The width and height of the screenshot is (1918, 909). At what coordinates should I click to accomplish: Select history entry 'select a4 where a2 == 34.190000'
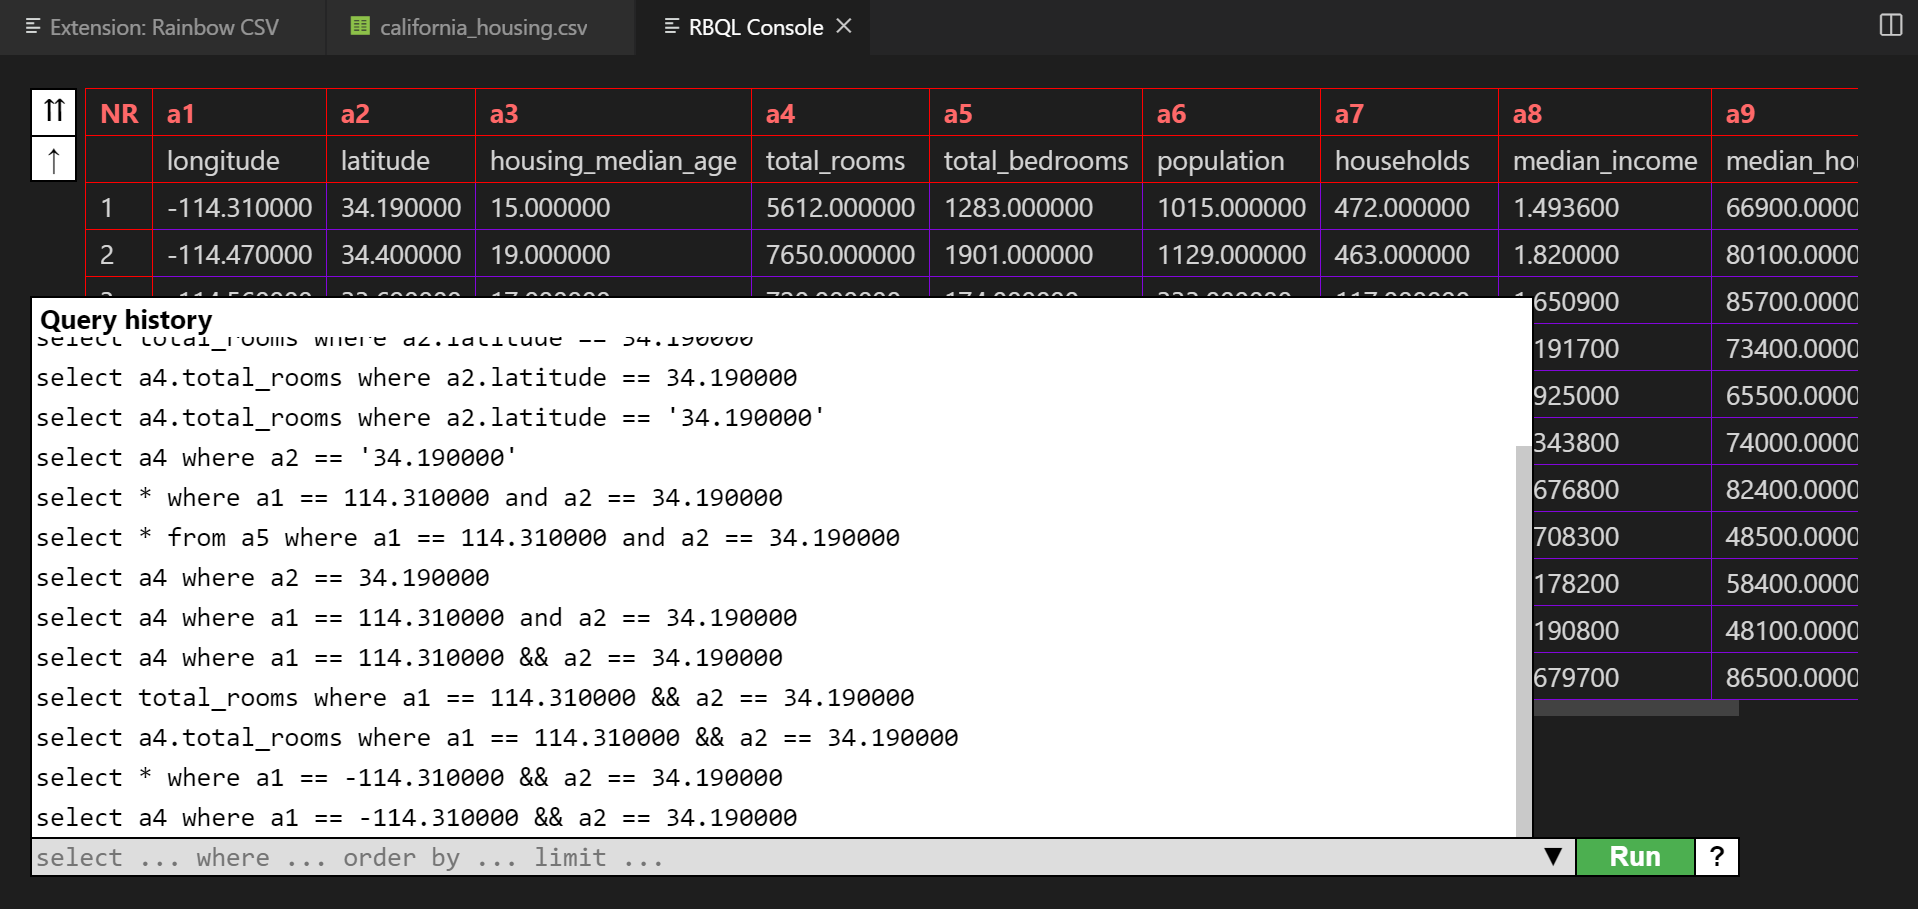coord(262,577)
